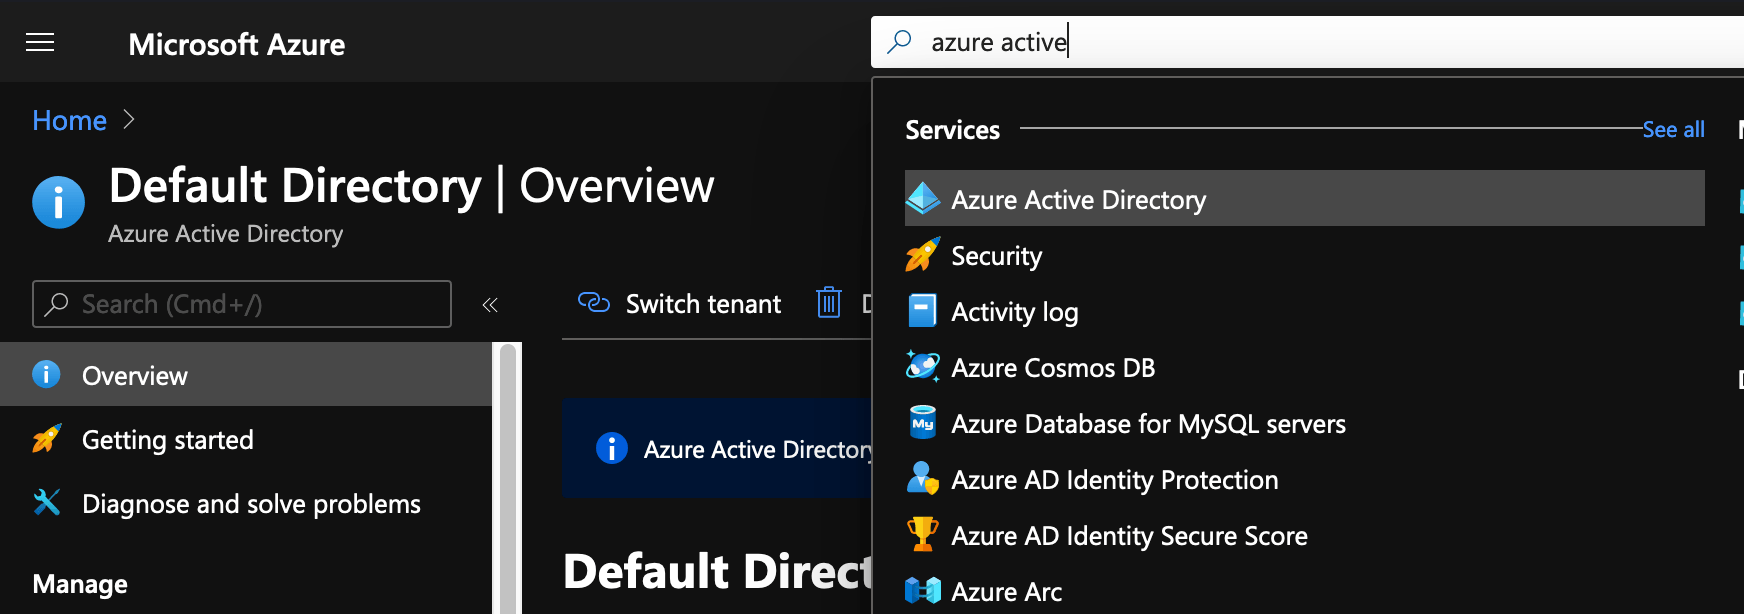This screenshot has height=614, width=1744.
Task: Click the sidebar vertical scrollbar
Action: coord(509,478)
